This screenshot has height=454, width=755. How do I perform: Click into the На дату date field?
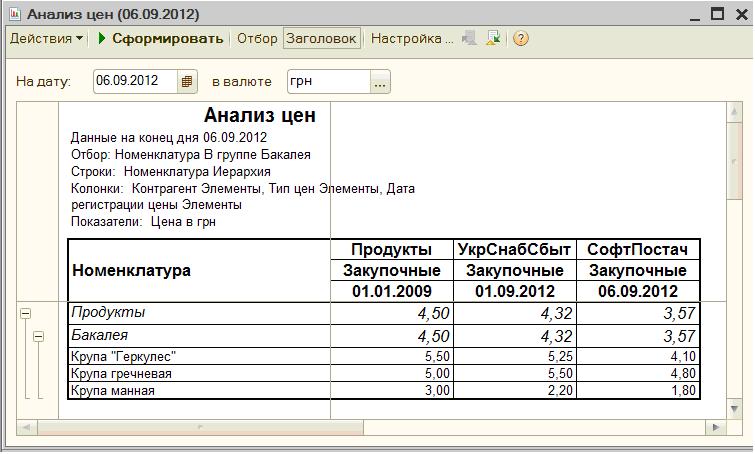(x=134, y=81)
